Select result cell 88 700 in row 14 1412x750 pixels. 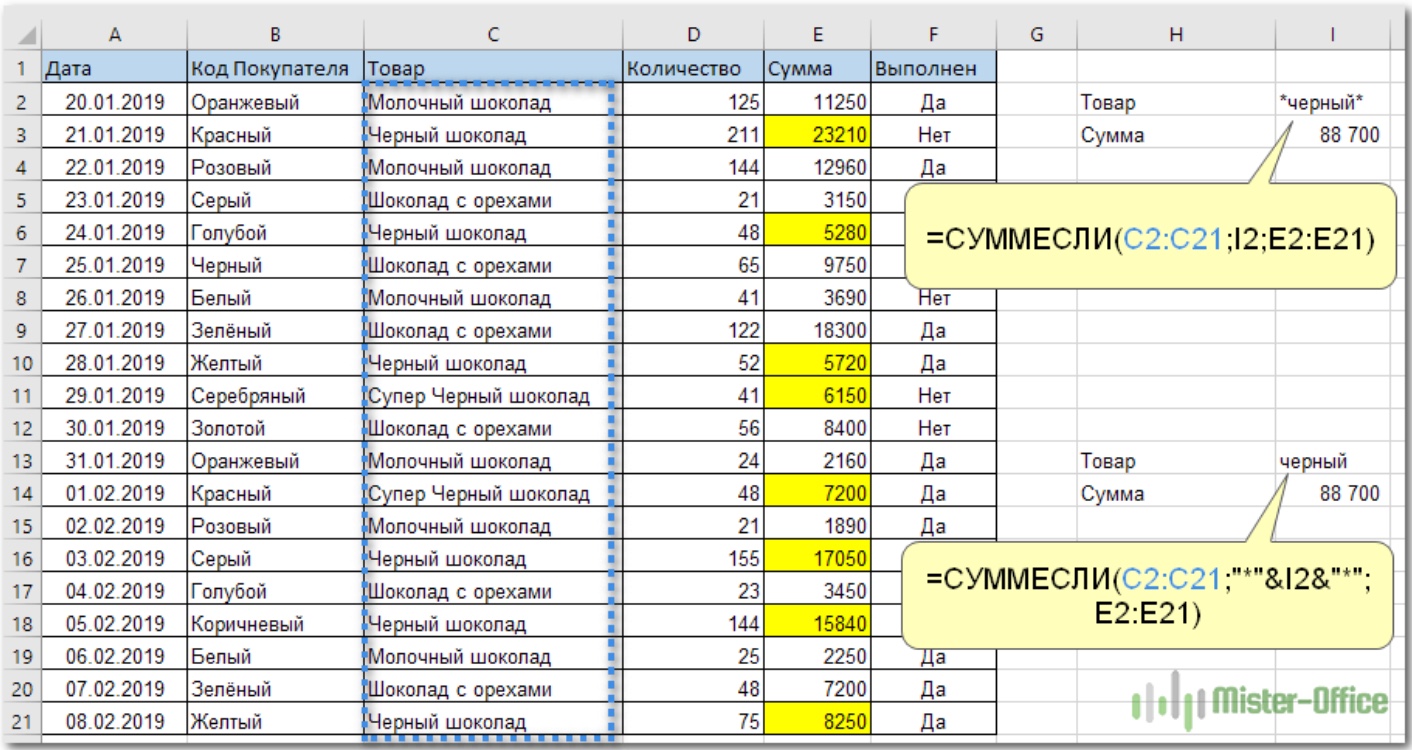(x=1332, y=494)
